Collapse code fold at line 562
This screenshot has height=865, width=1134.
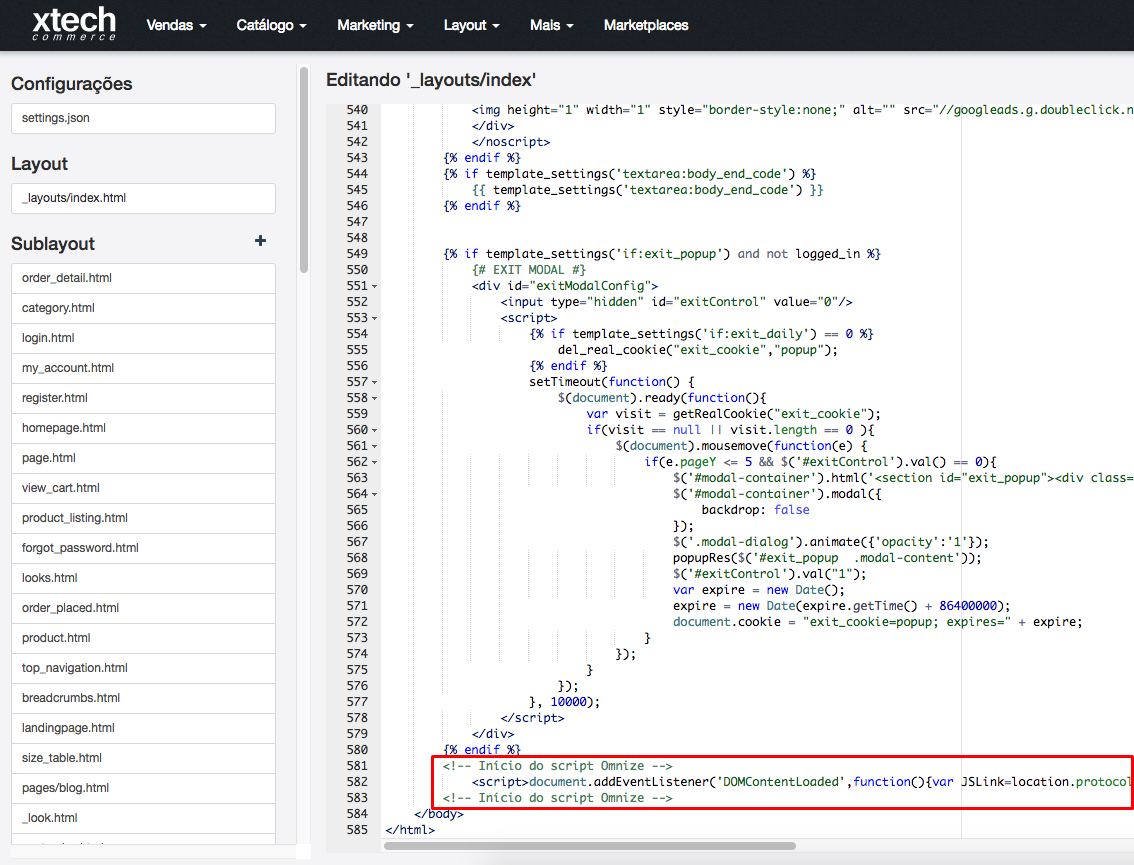pos(375,462)
